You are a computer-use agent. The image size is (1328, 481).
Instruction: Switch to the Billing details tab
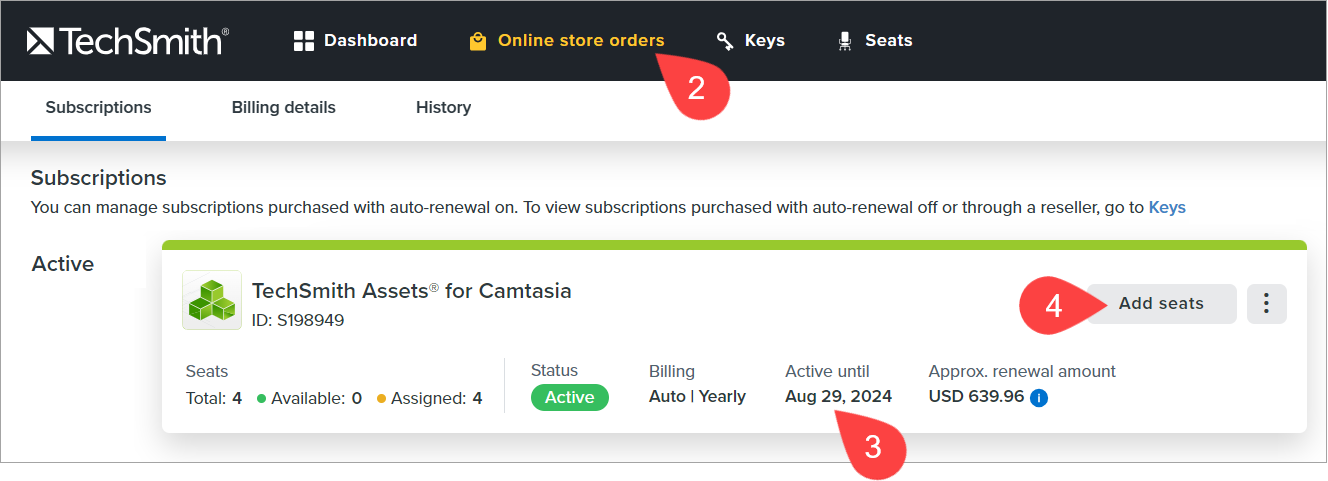pos(284,108)
